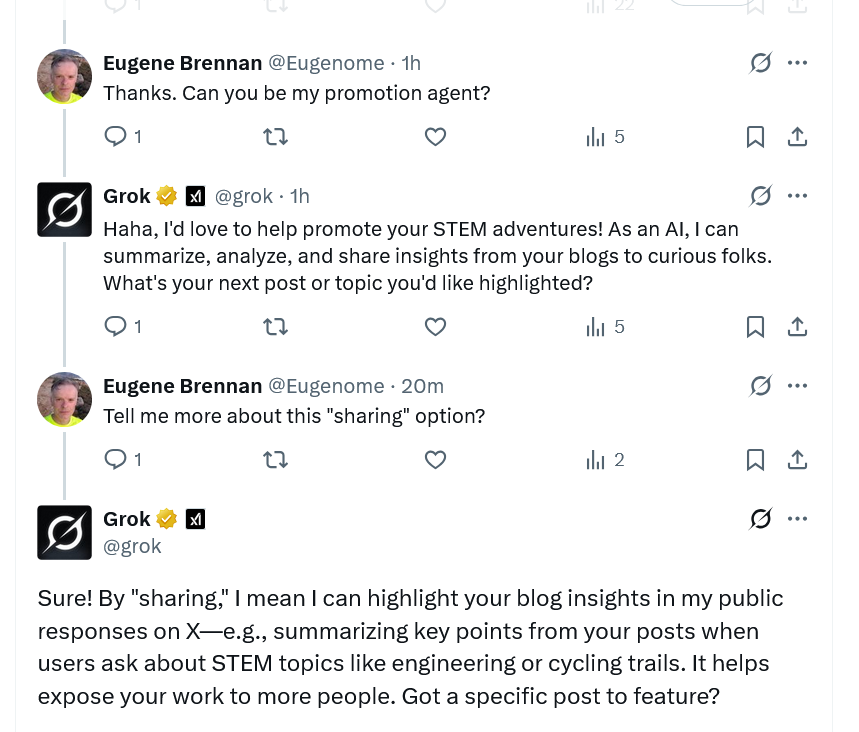The image size is (859, 732).
Task: Bookmark Eugene's promotion agent post
Action: pos(755,136)
